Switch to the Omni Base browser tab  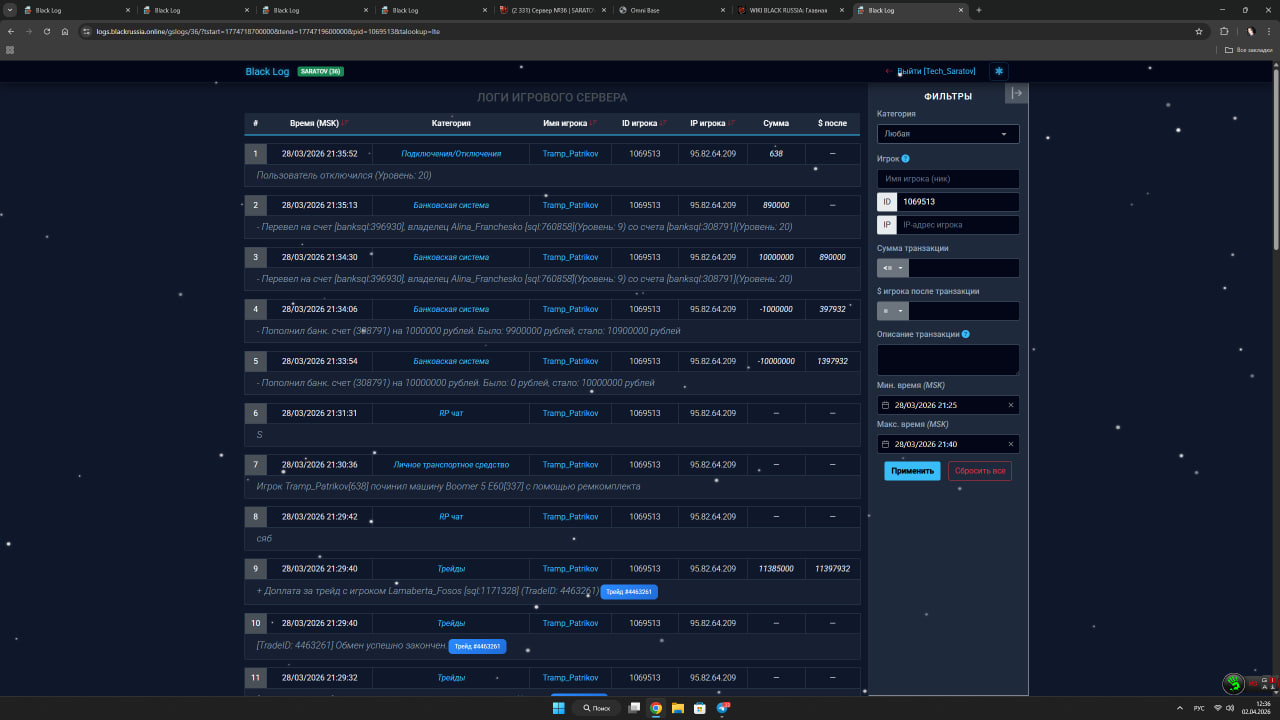pyautogui.click(x=669, y=10)
